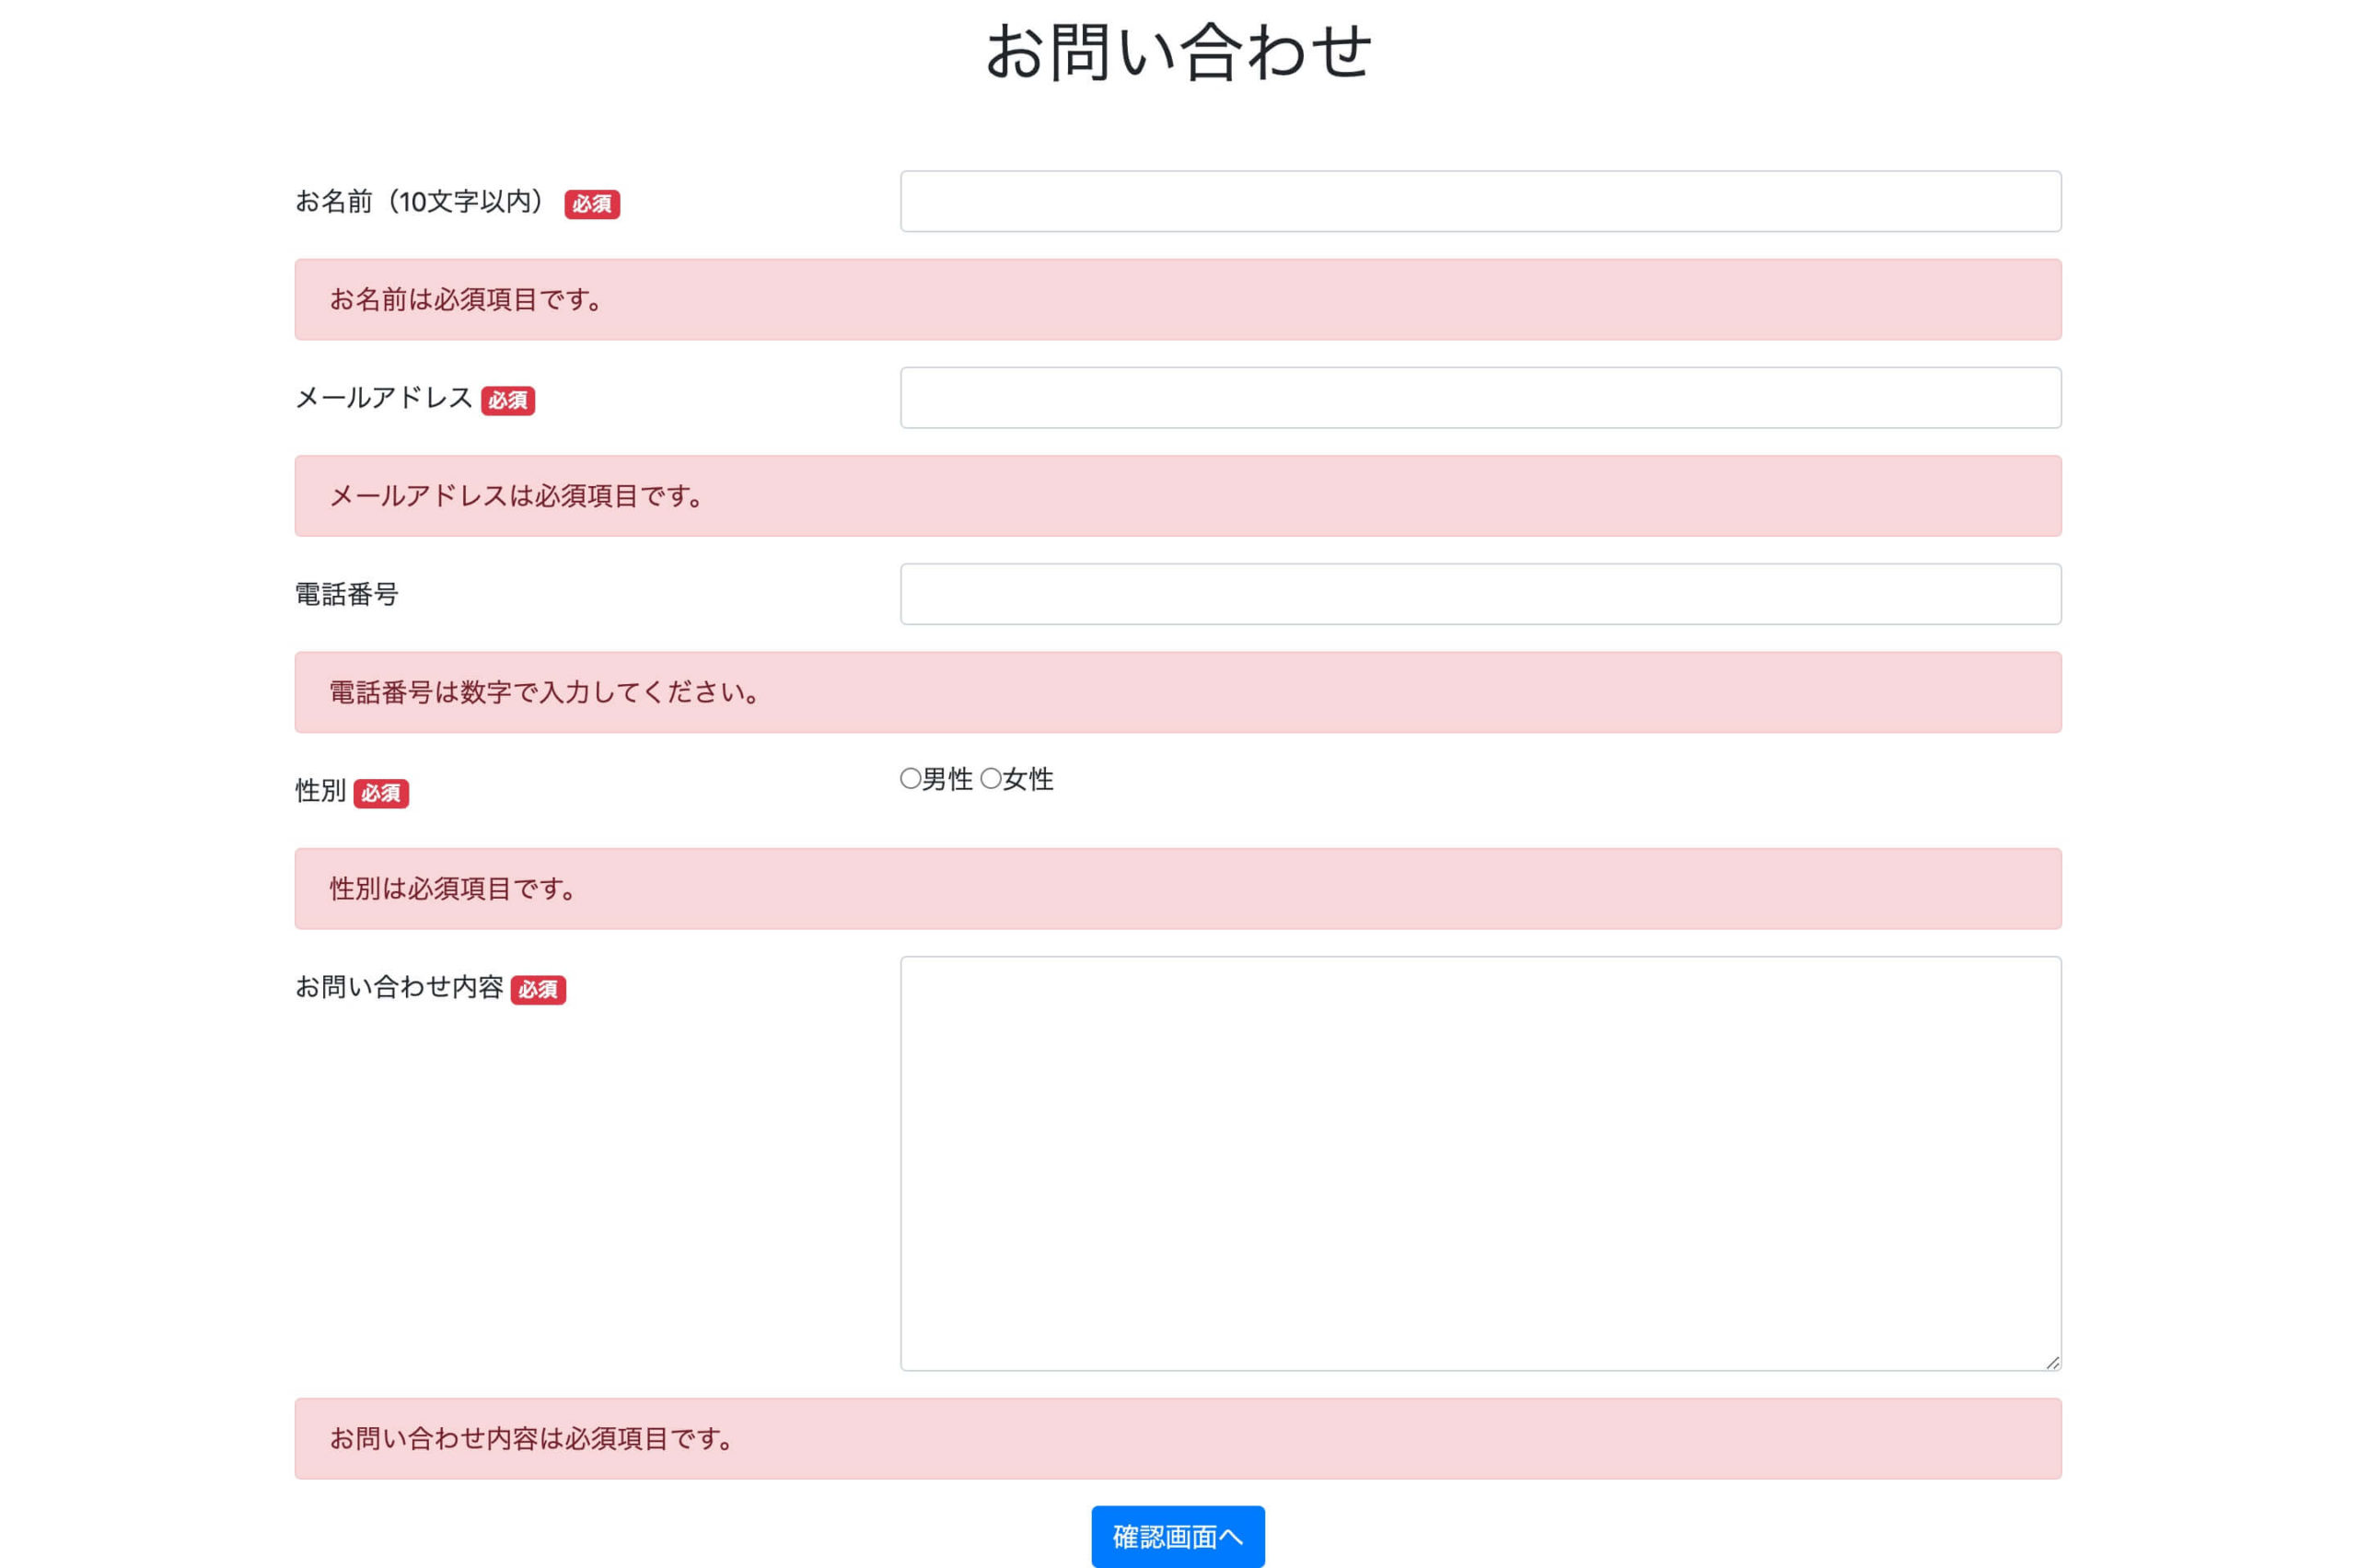
Task: Click the 必須 badge beside メールアドレス
Action: coord(510,401)
